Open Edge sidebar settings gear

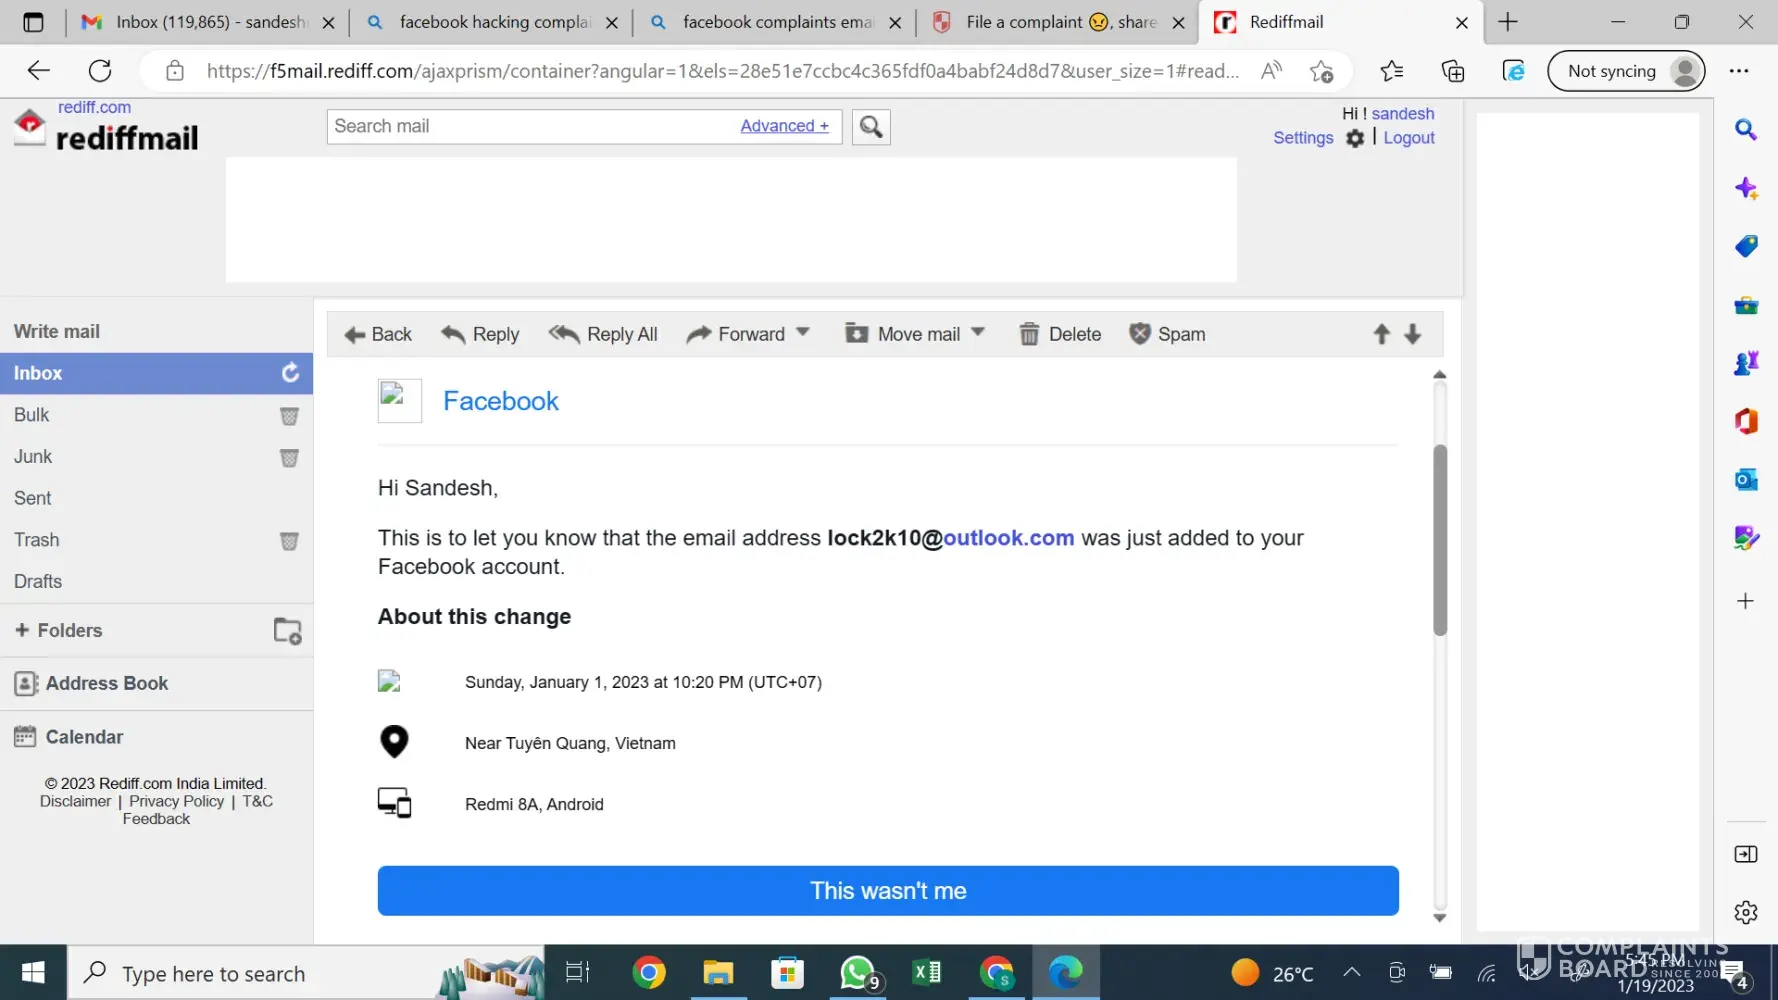tap(1746, 912)
